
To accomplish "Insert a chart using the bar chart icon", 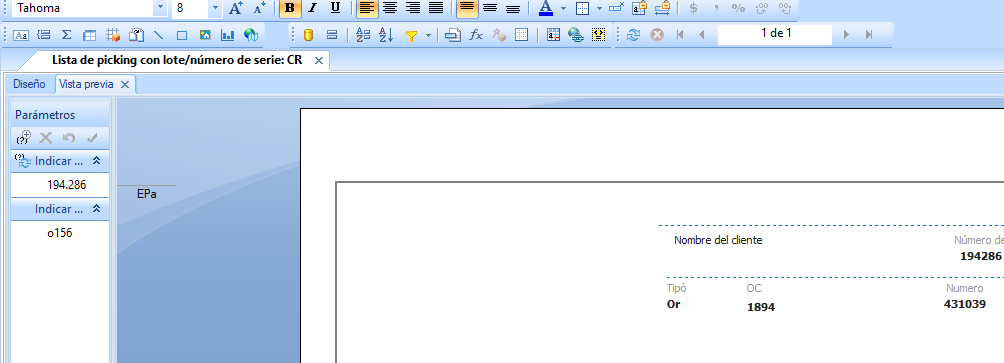I will [x=227, y=35].
